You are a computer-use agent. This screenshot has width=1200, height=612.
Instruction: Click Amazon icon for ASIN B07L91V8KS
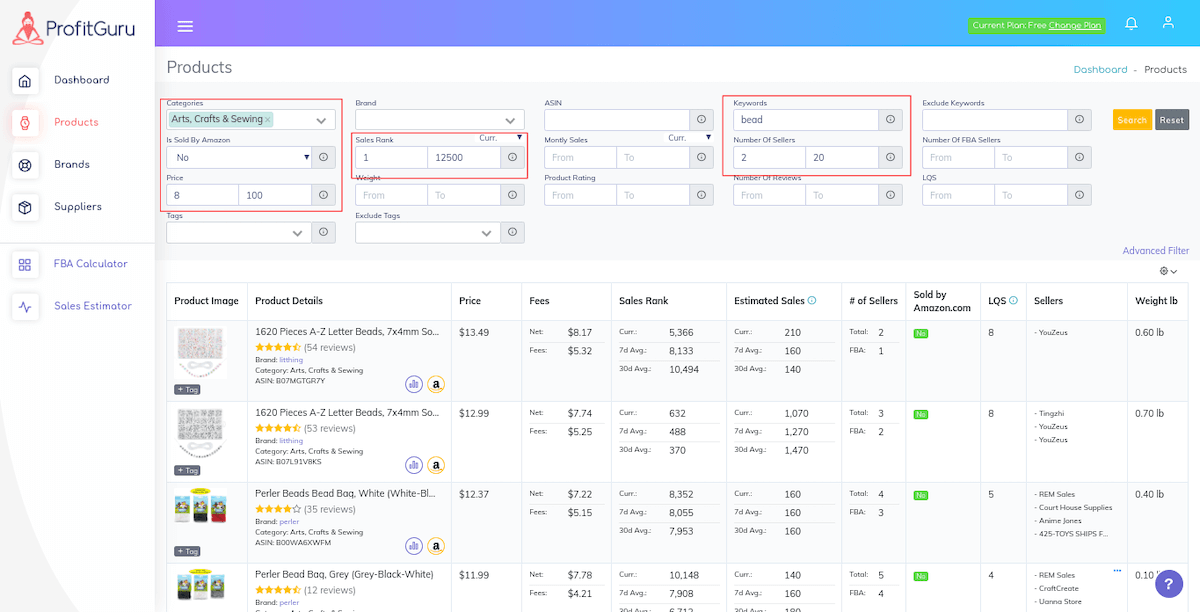click(436, 465)
